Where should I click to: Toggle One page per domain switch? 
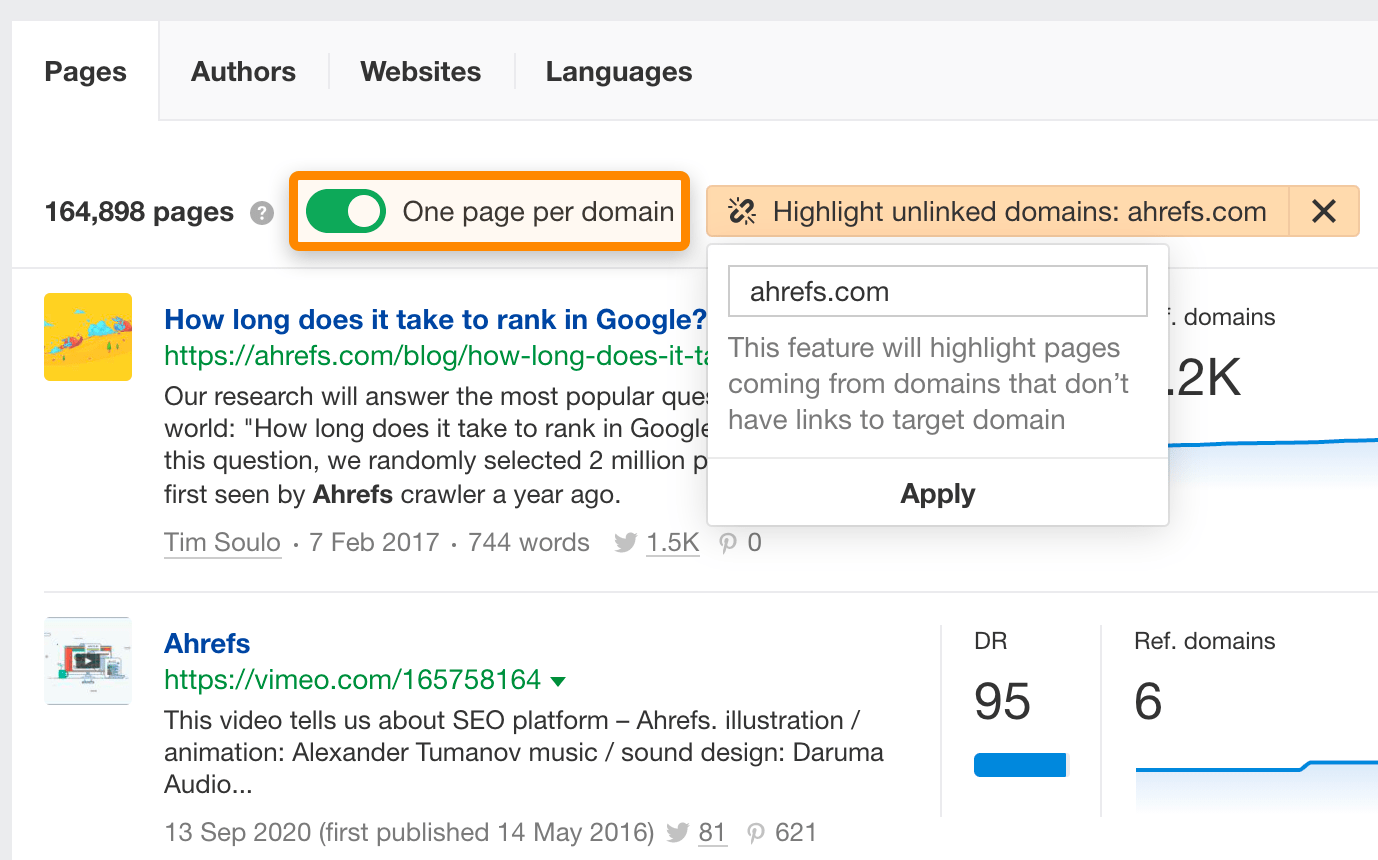click(345, 212)
